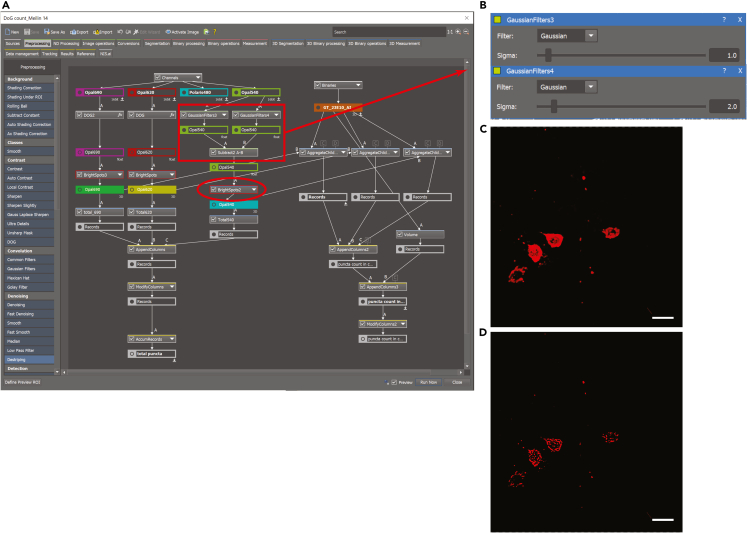Open the Measurement tab
The width and height of the screenshot is (747, 533).
click(x=254, y=43)
